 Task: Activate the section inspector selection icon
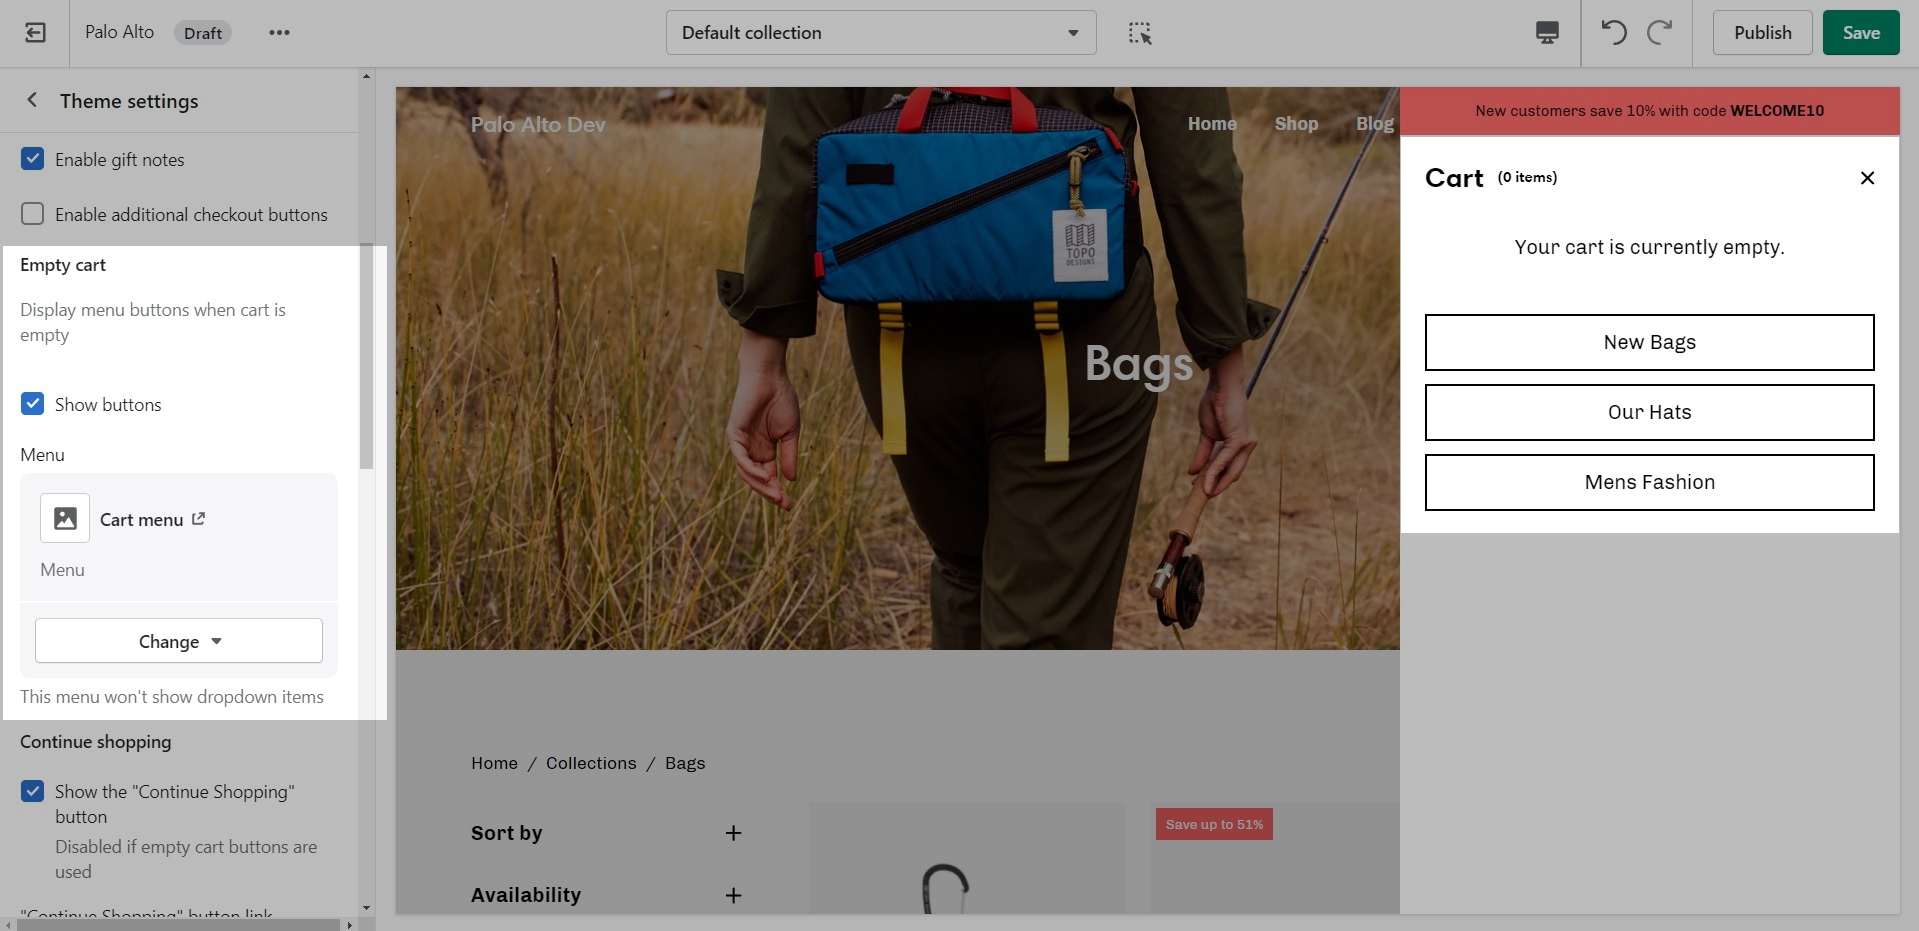coord(1140,33)
